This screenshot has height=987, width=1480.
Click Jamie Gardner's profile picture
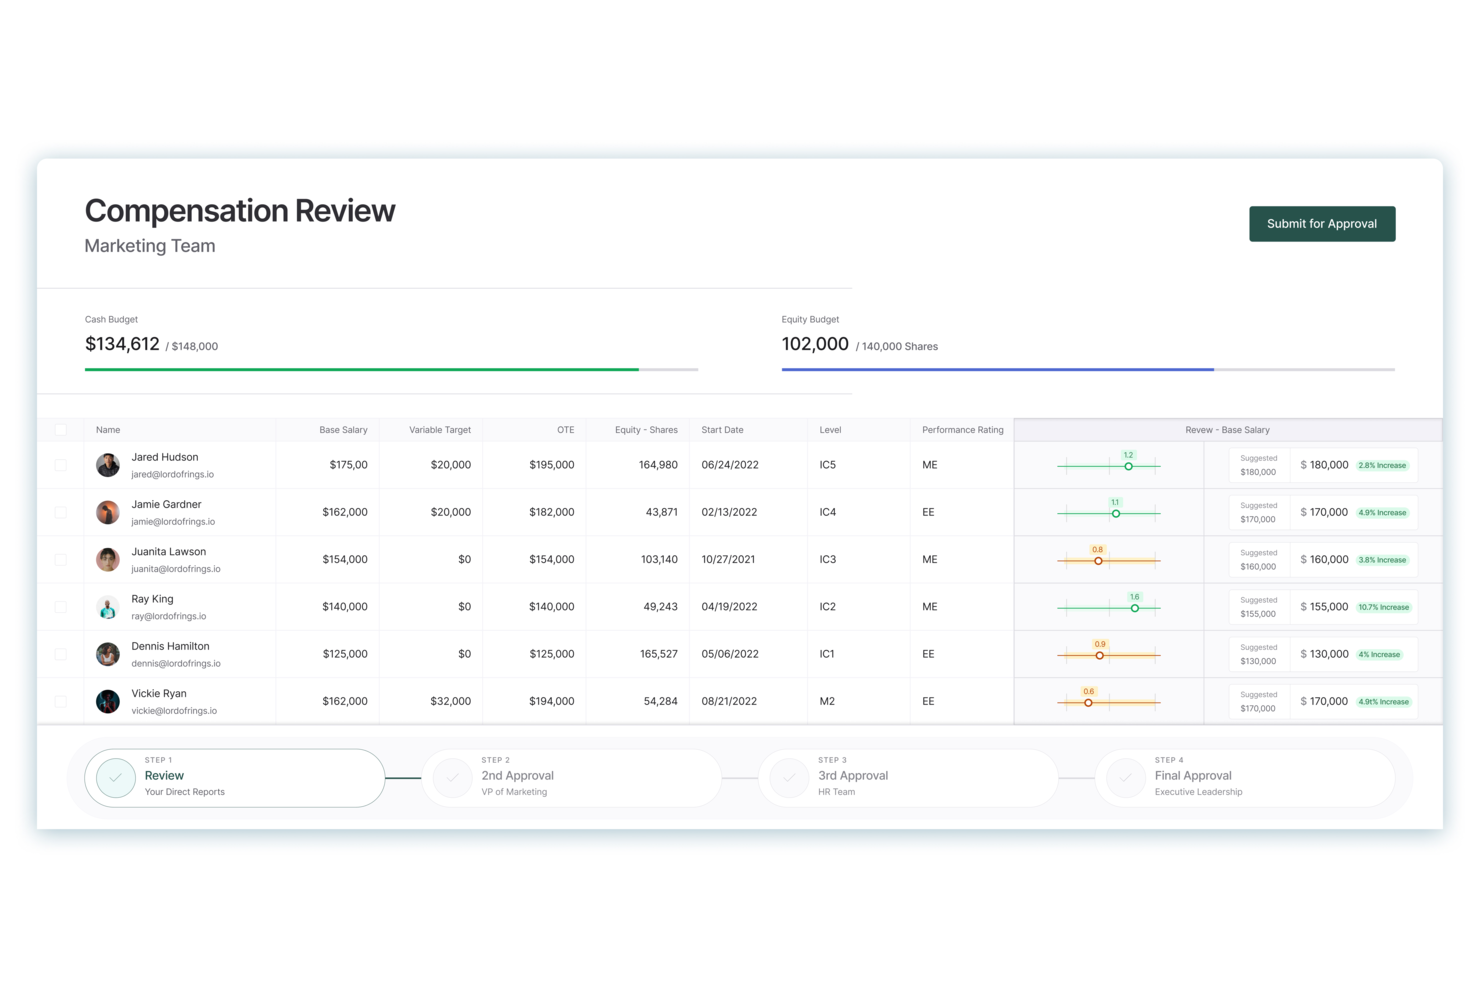[108, 512]
